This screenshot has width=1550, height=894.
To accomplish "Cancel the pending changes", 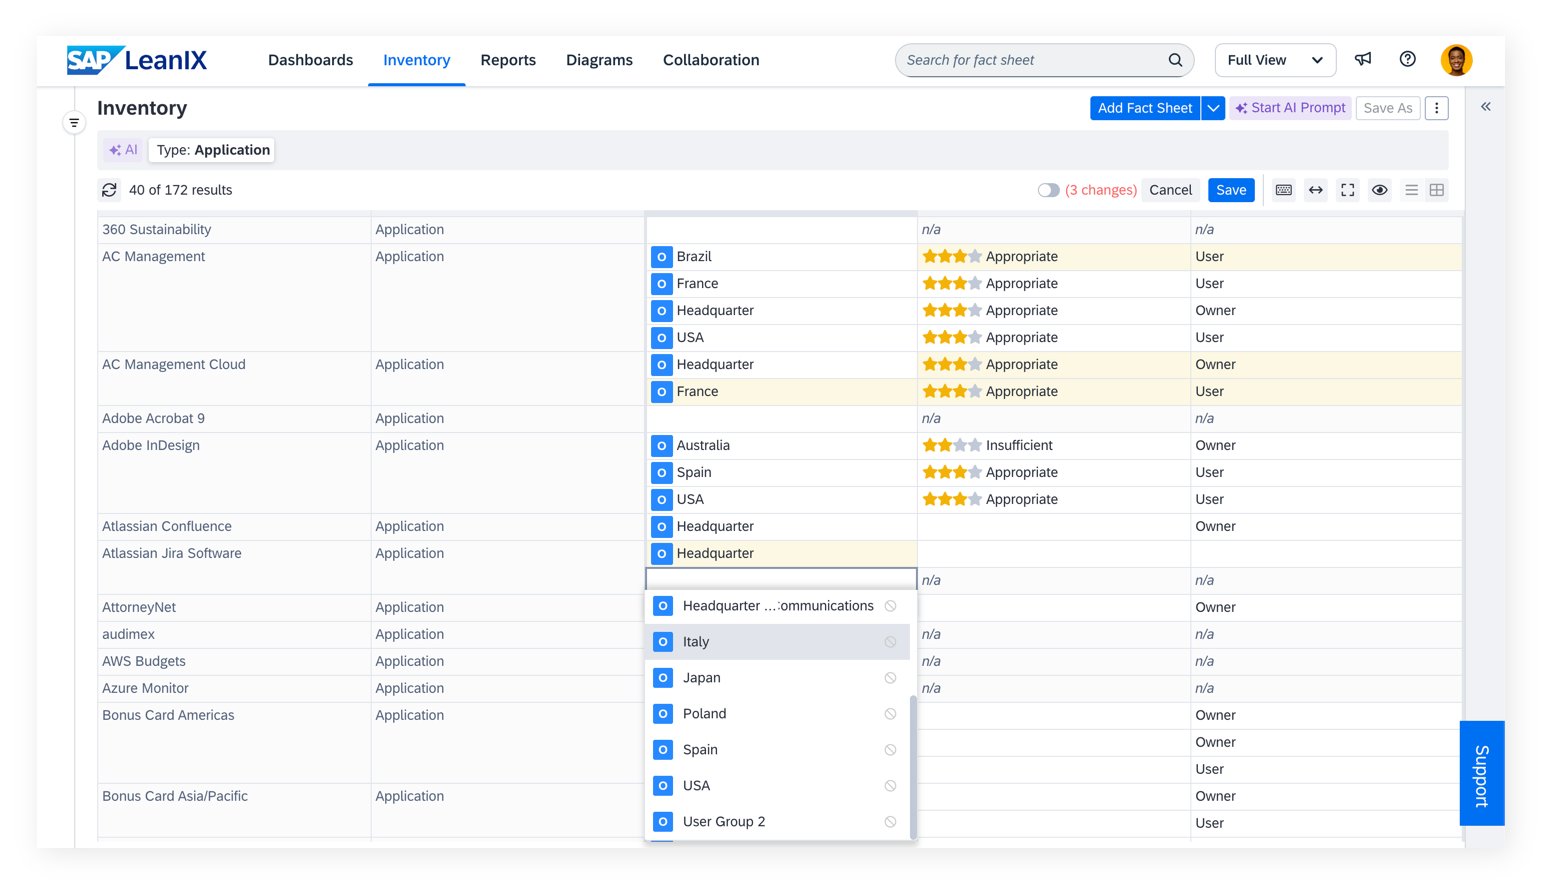I will [x=1170, y=190].
